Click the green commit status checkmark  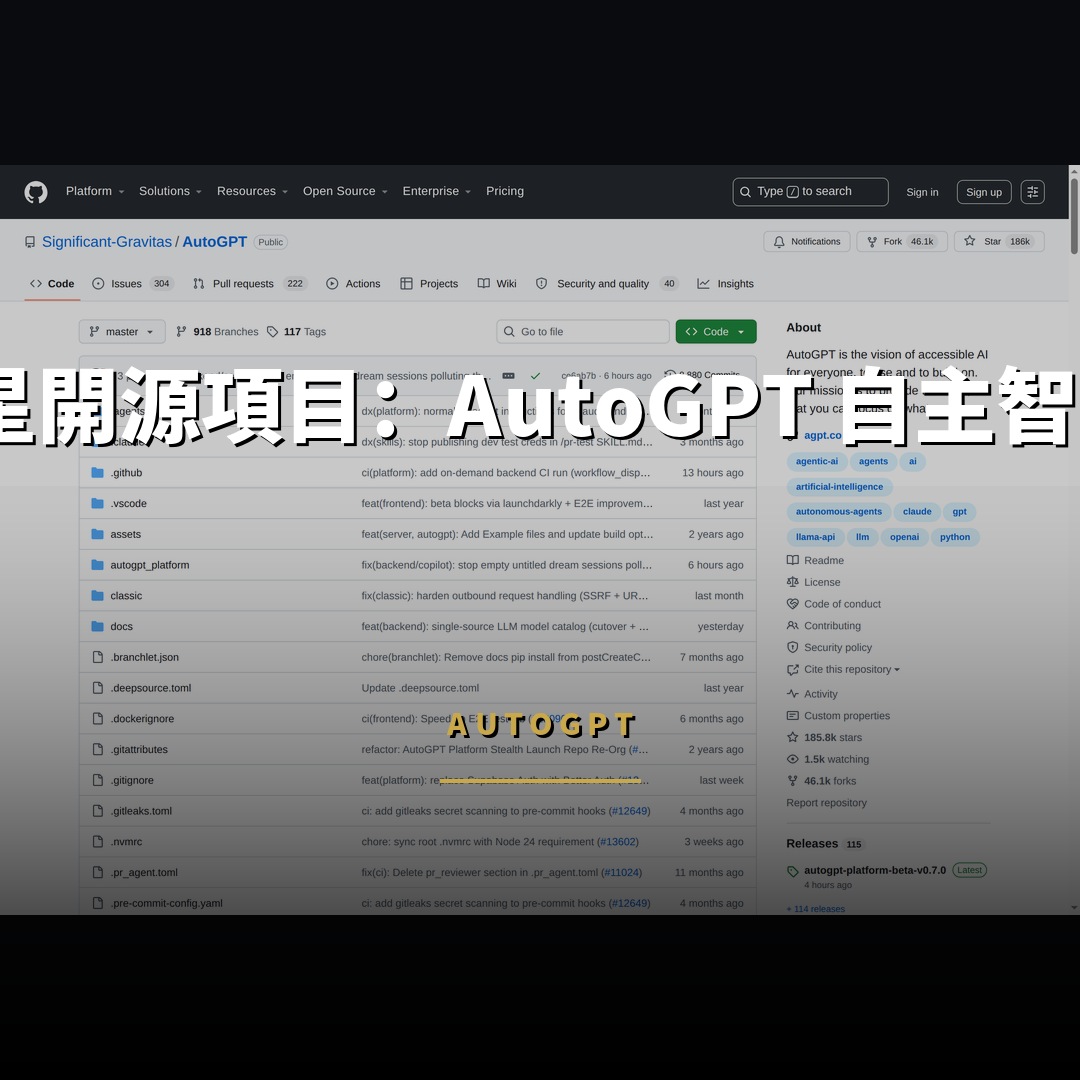[x=535, y=376]
